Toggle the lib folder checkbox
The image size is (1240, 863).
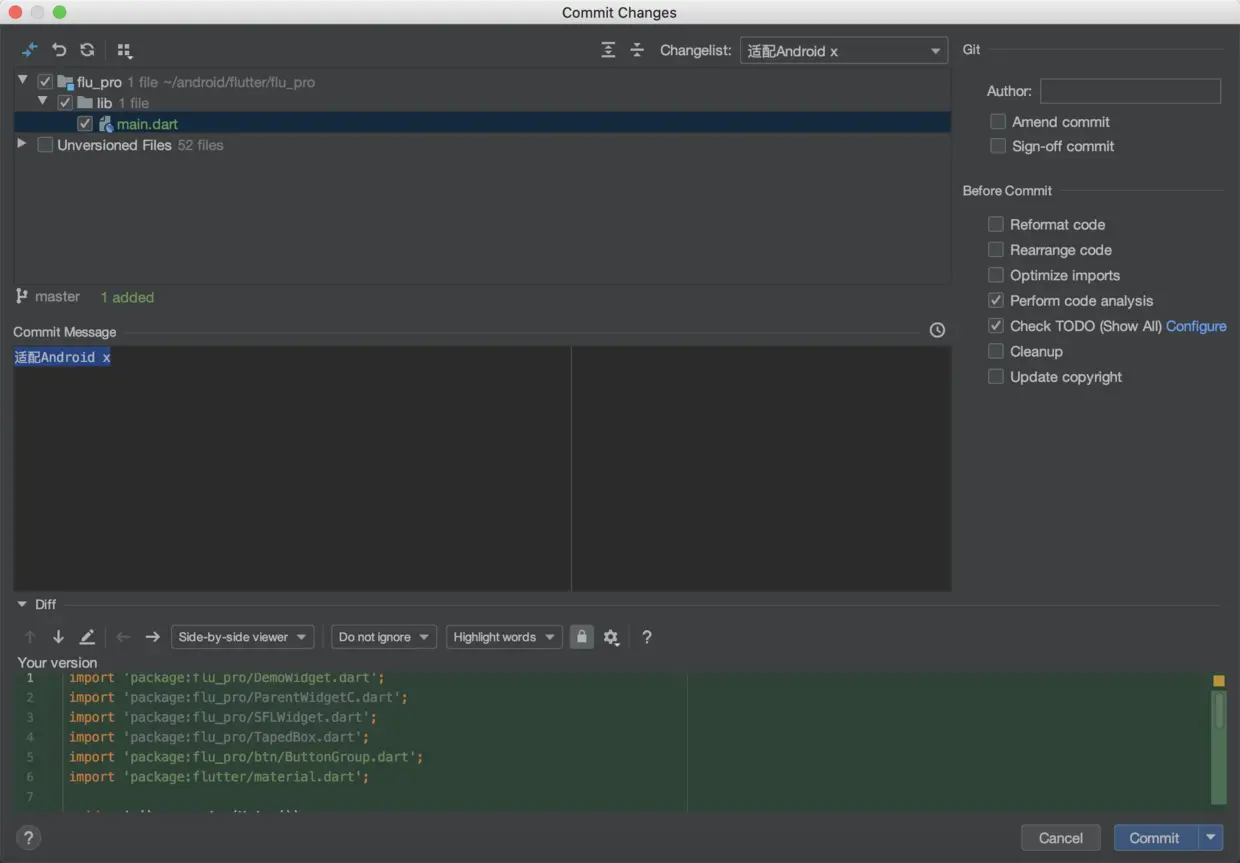tap(65, 103)
